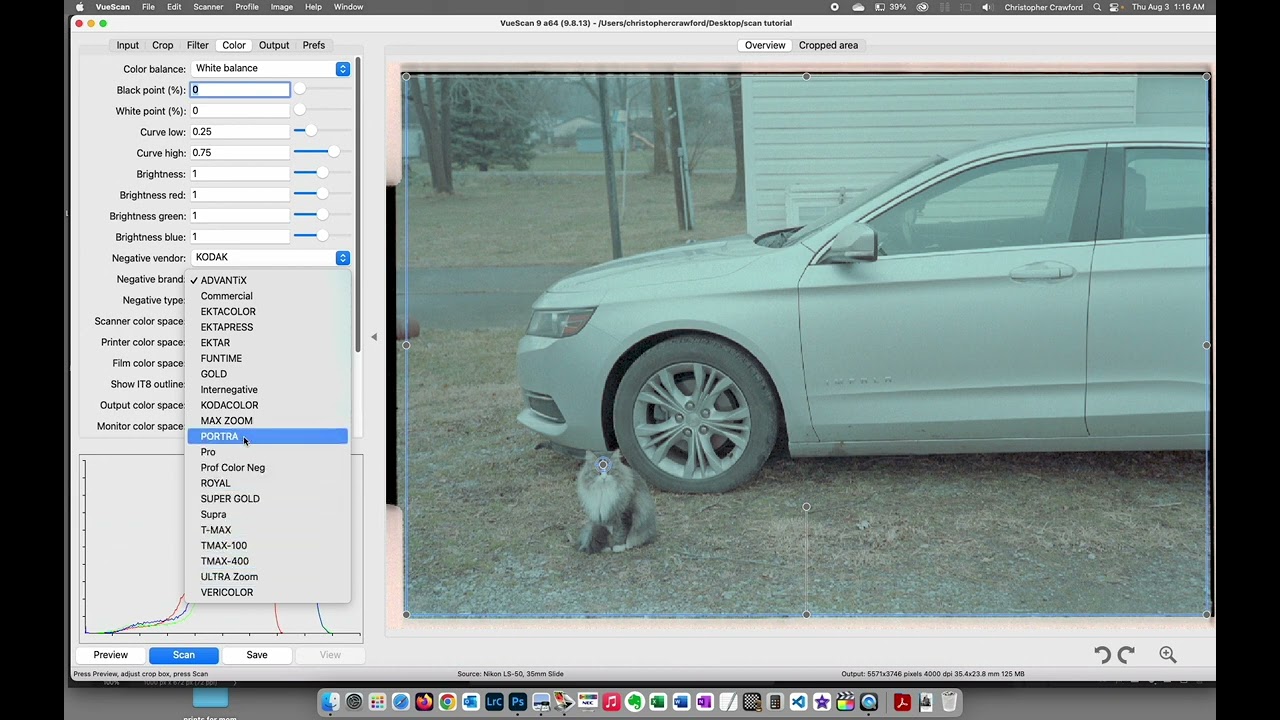This screenshot has width=1280, height=720.
Task: Click the blue Scan button
Action: tap(184, 655)
